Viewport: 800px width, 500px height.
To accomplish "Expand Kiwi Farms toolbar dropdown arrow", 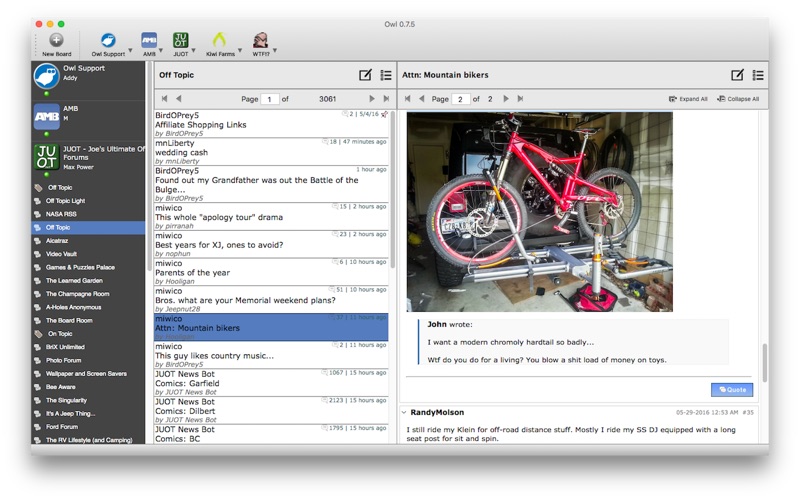I will pos(240,50).
